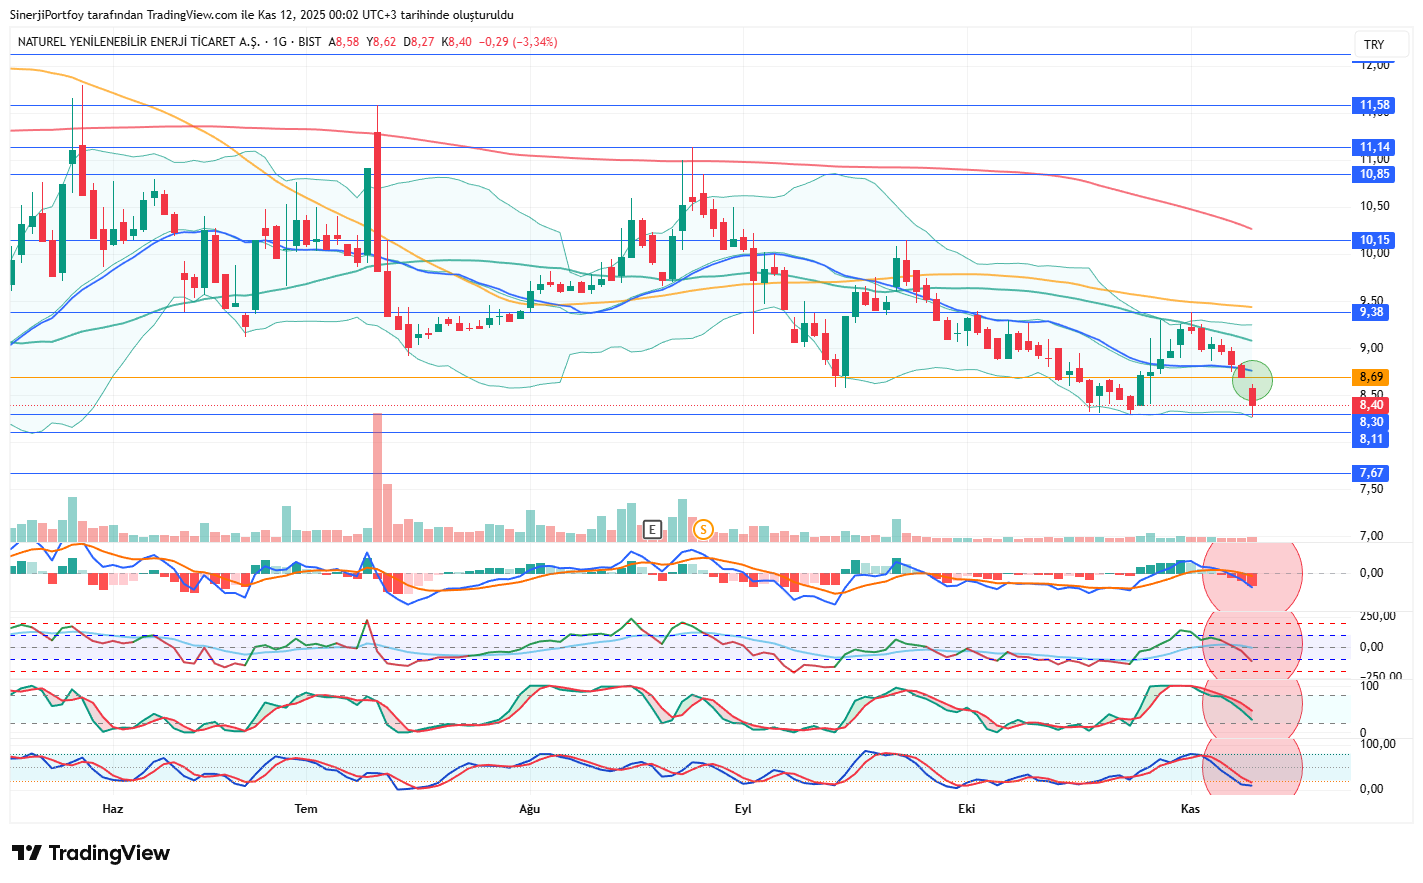Screen dimensions: 1423x883
Task: Click the SinerjiPortfoy snapshot caption text
Action: 262,15
